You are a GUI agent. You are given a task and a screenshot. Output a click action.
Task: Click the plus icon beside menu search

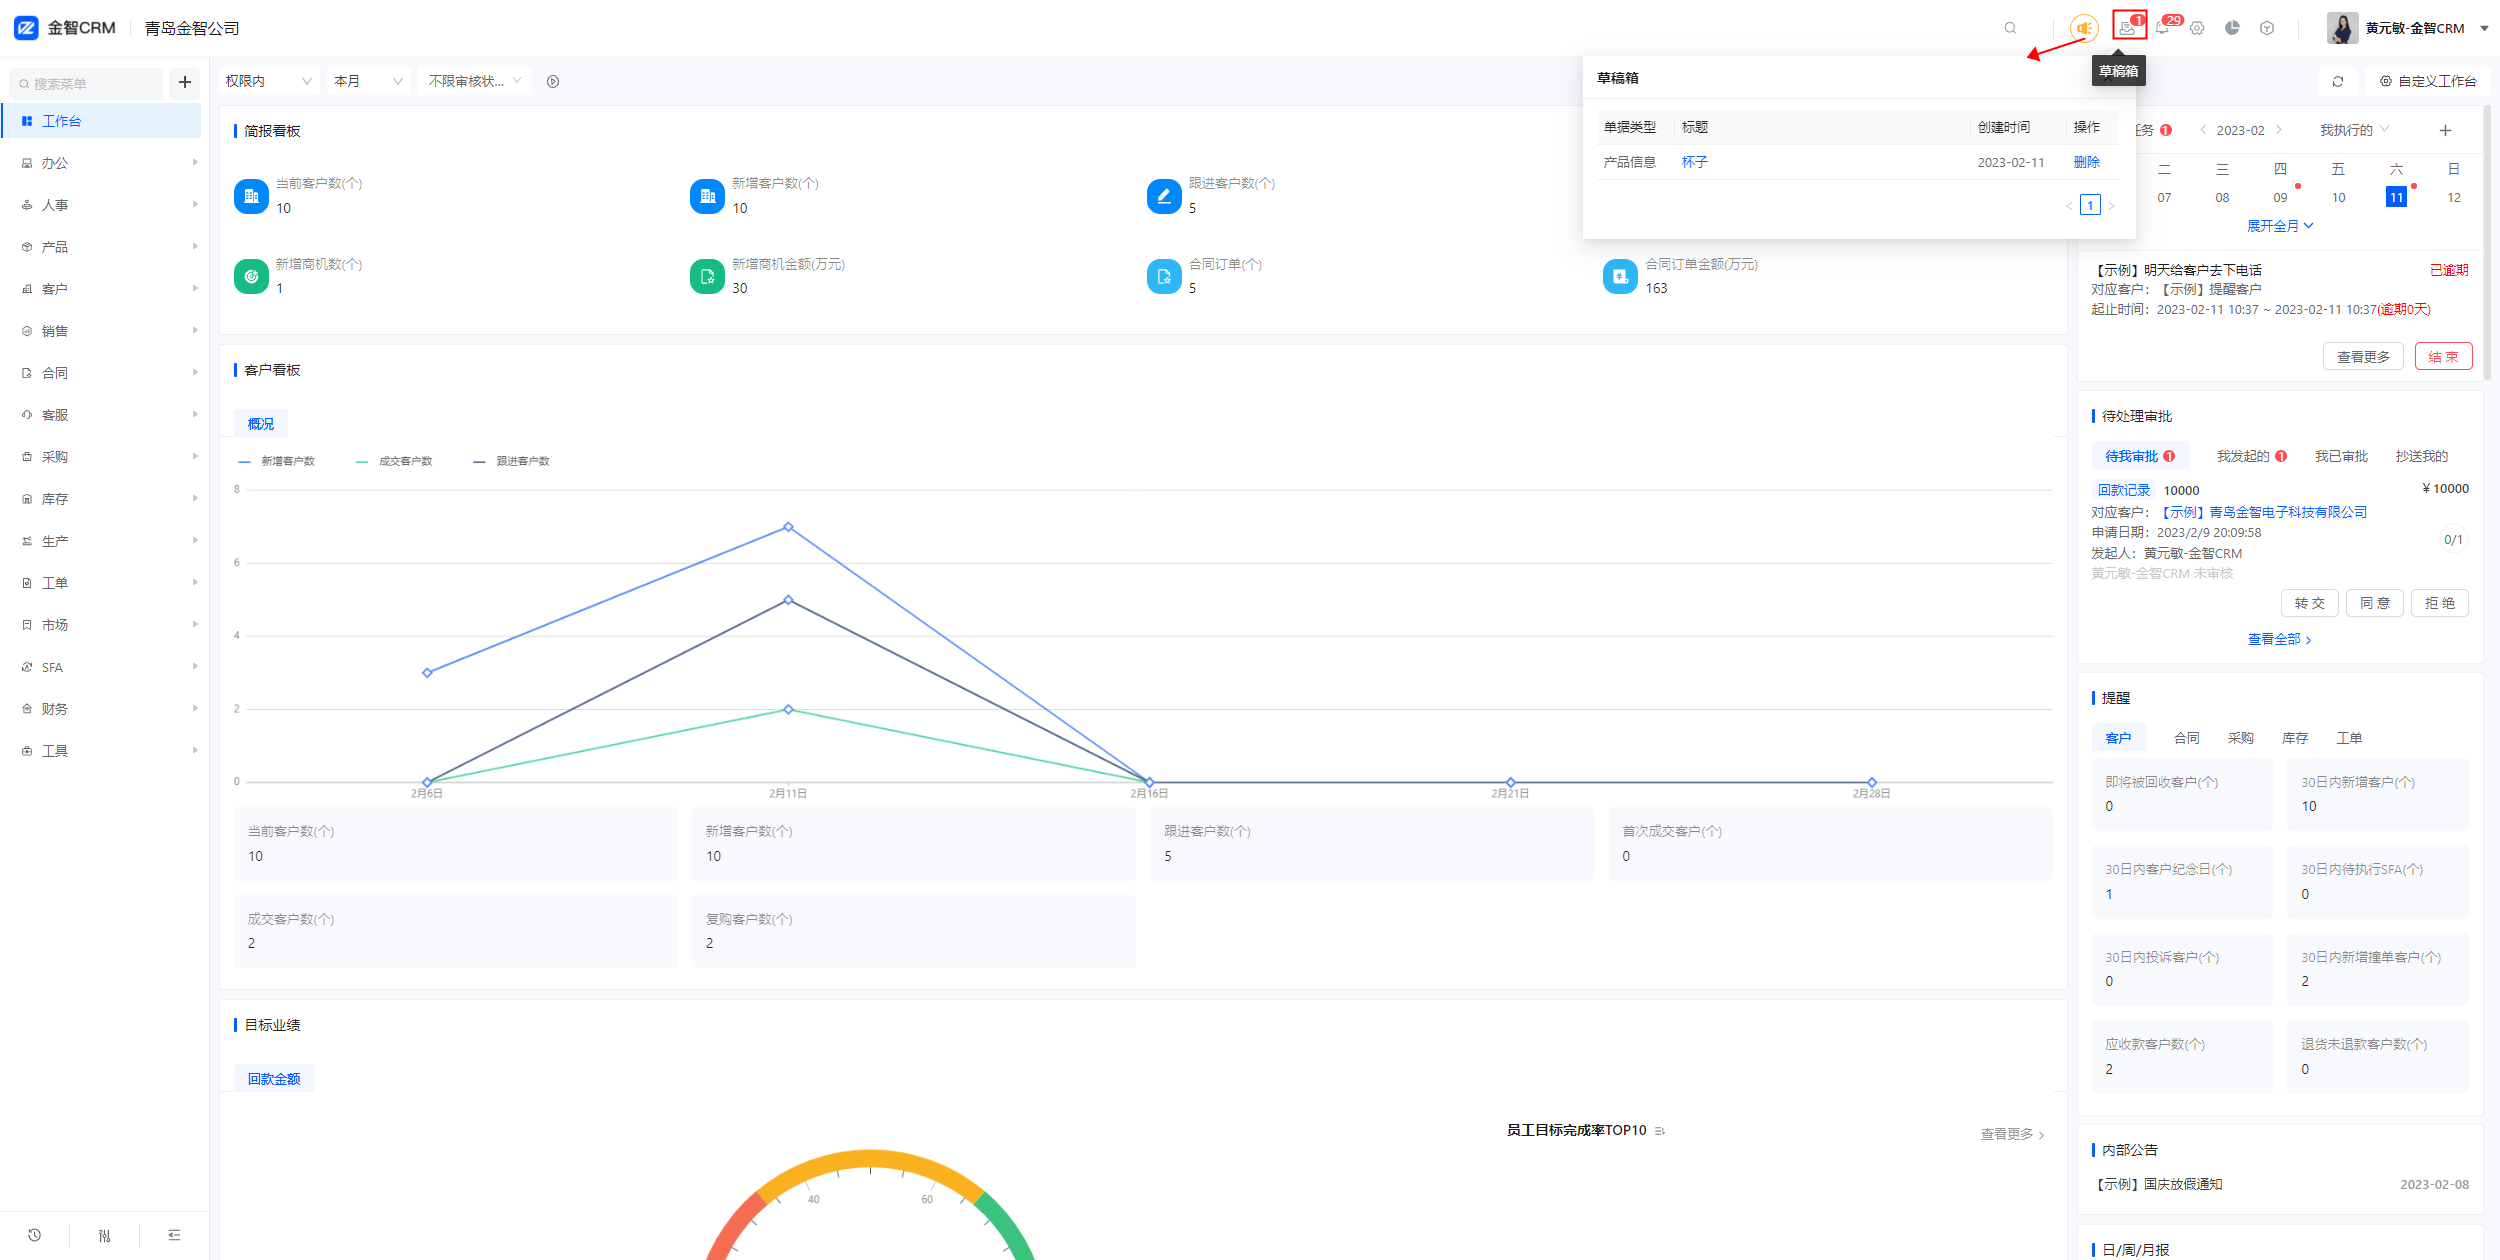[x=184, y=82]
